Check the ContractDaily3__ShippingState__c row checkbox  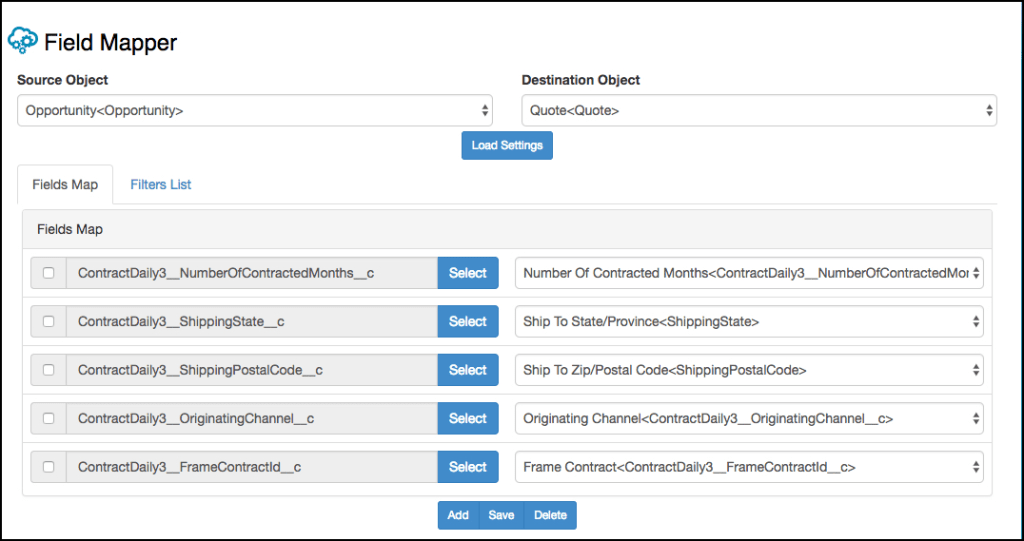[x=48, y=321]
